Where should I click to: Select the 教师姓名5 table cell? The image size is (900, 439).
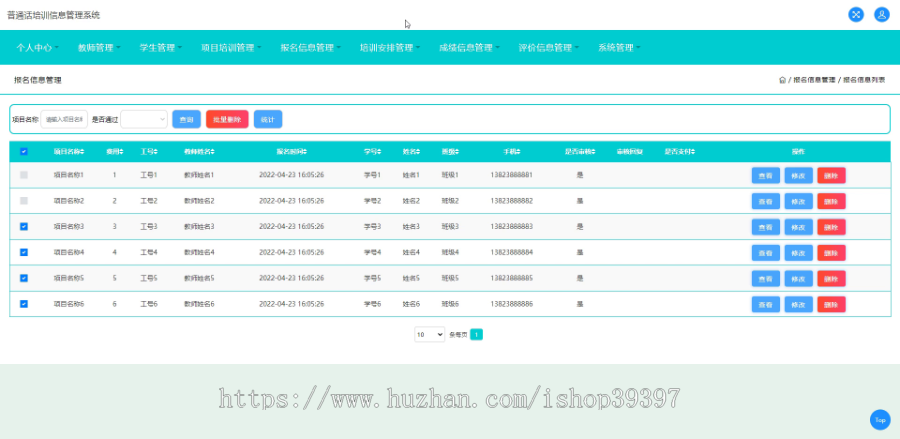(x=199, y=278)
